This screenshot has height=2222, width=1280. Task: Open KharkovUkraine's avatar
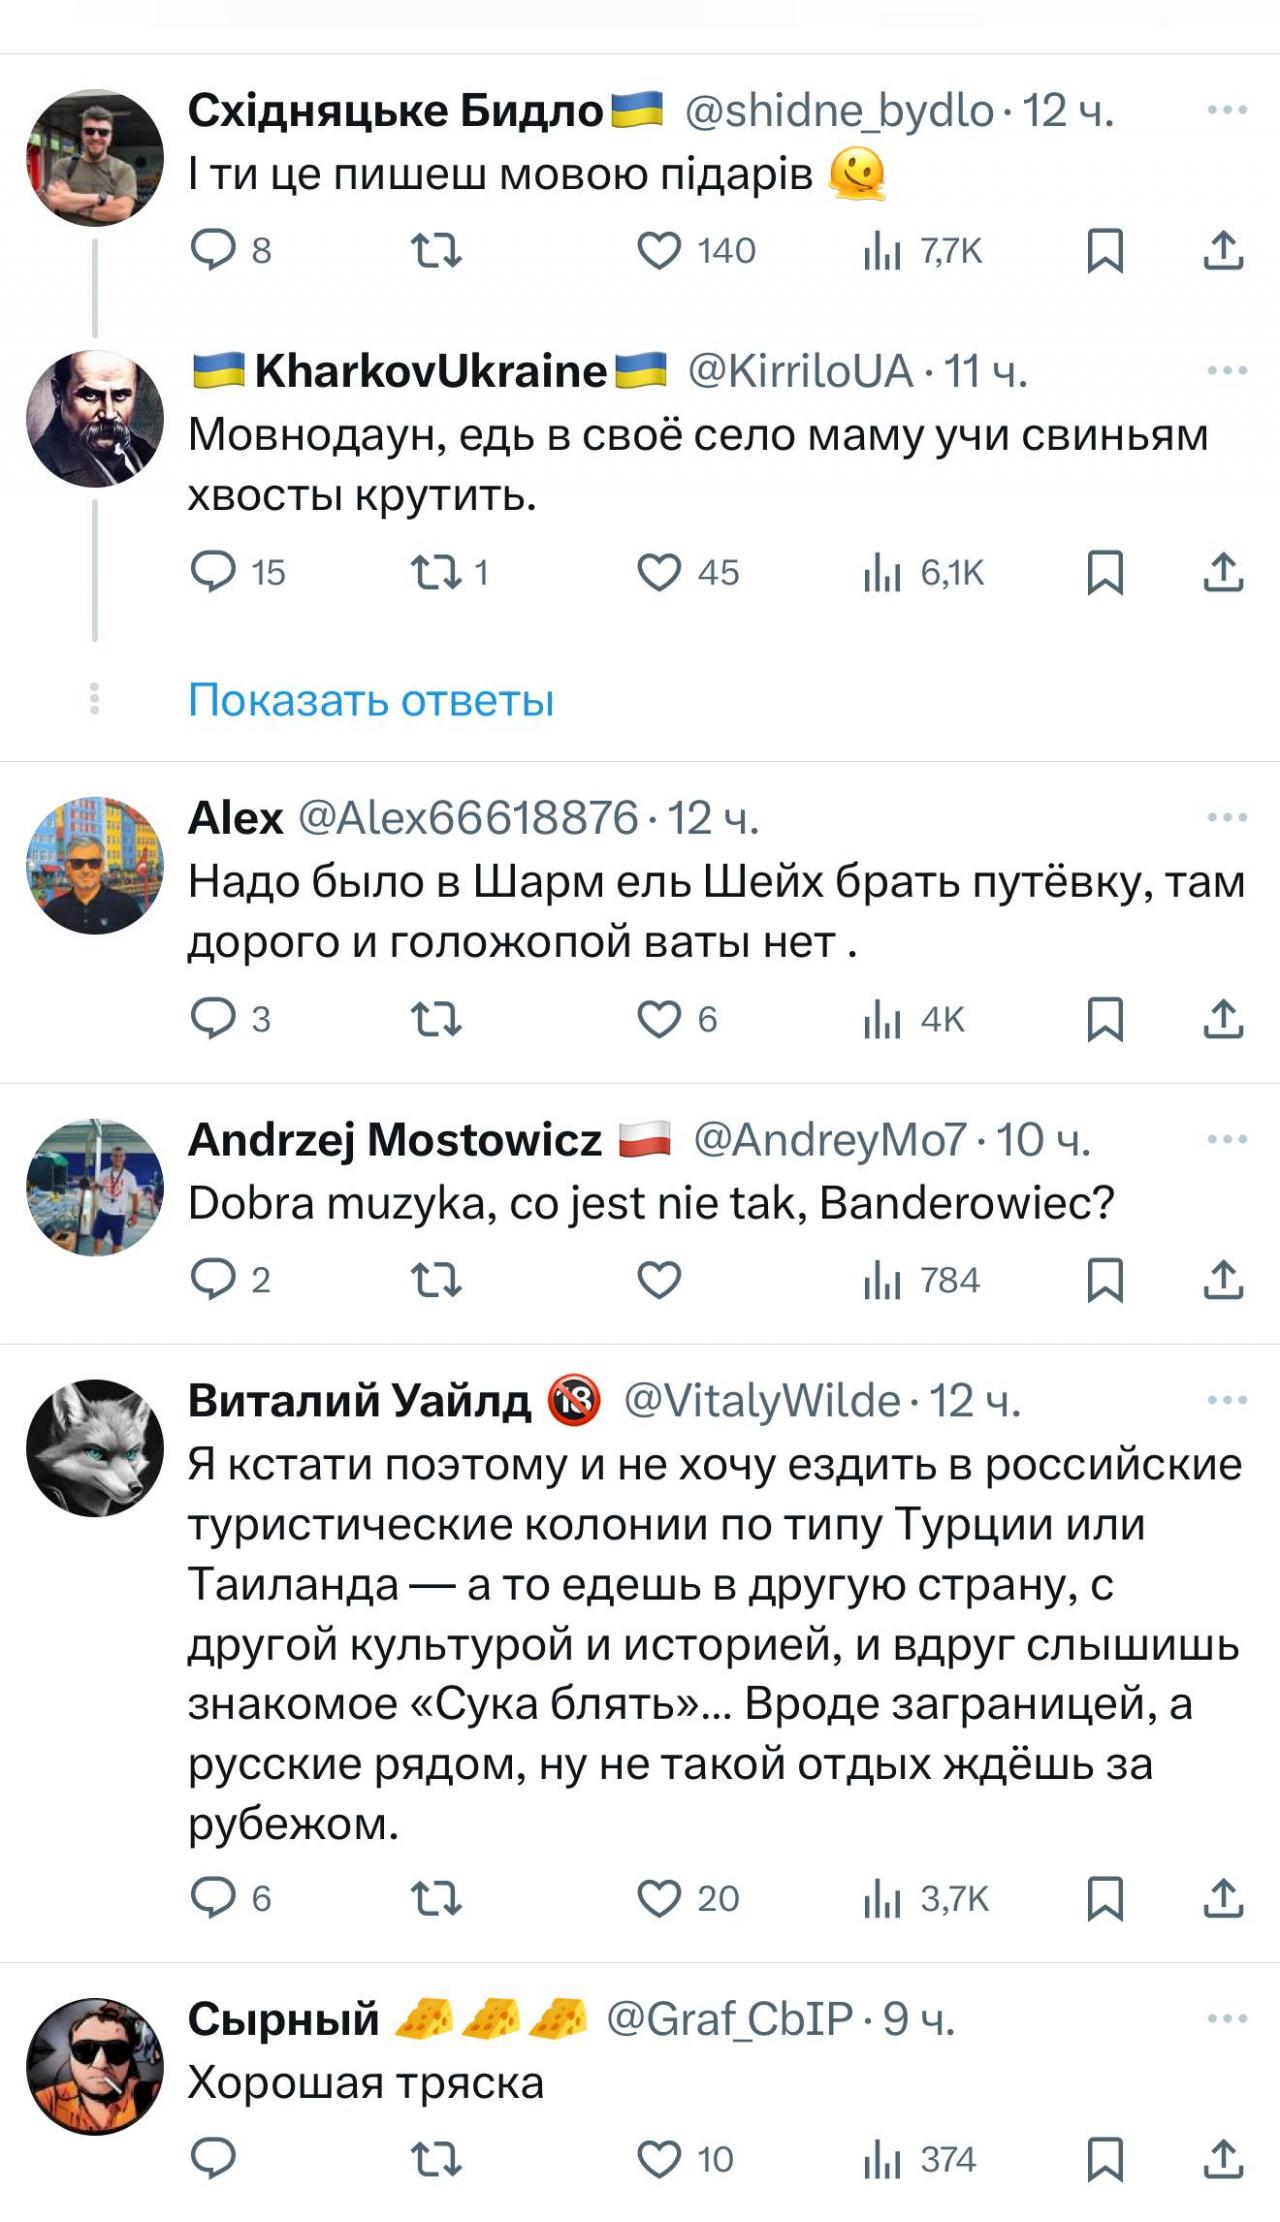pyautogui.click(x=95, y=415)
